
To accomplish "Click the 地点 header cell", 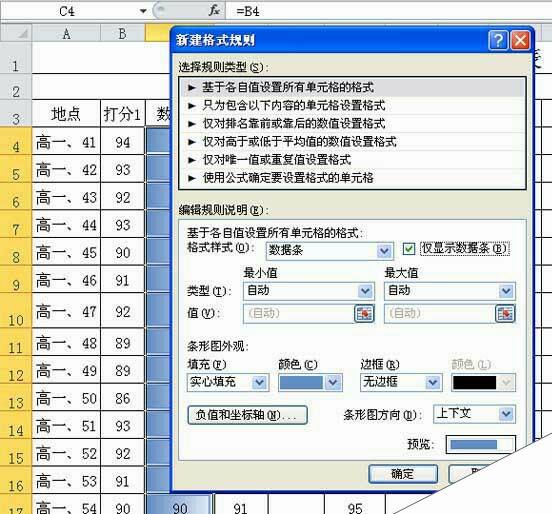I will pyautogui.click(x=66, y=114).
